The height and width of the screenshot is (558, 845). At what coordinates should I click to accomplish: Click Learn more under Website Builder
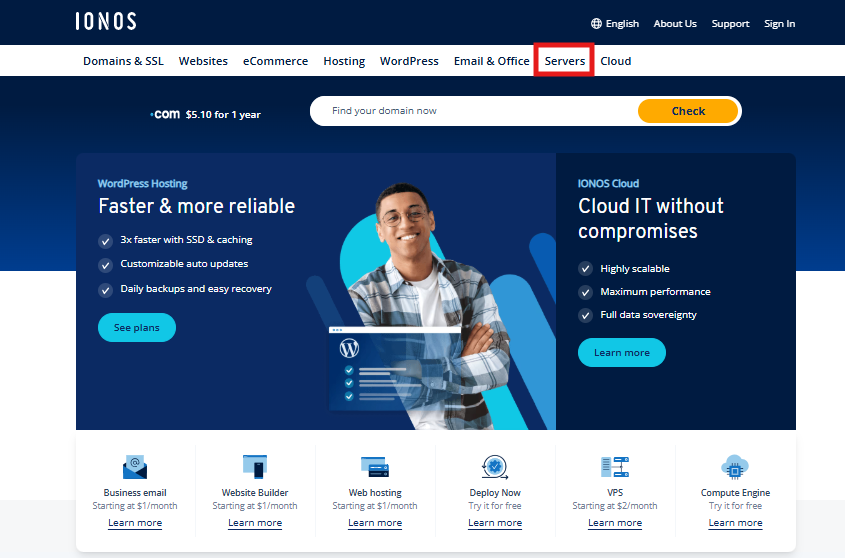point(255,523)
